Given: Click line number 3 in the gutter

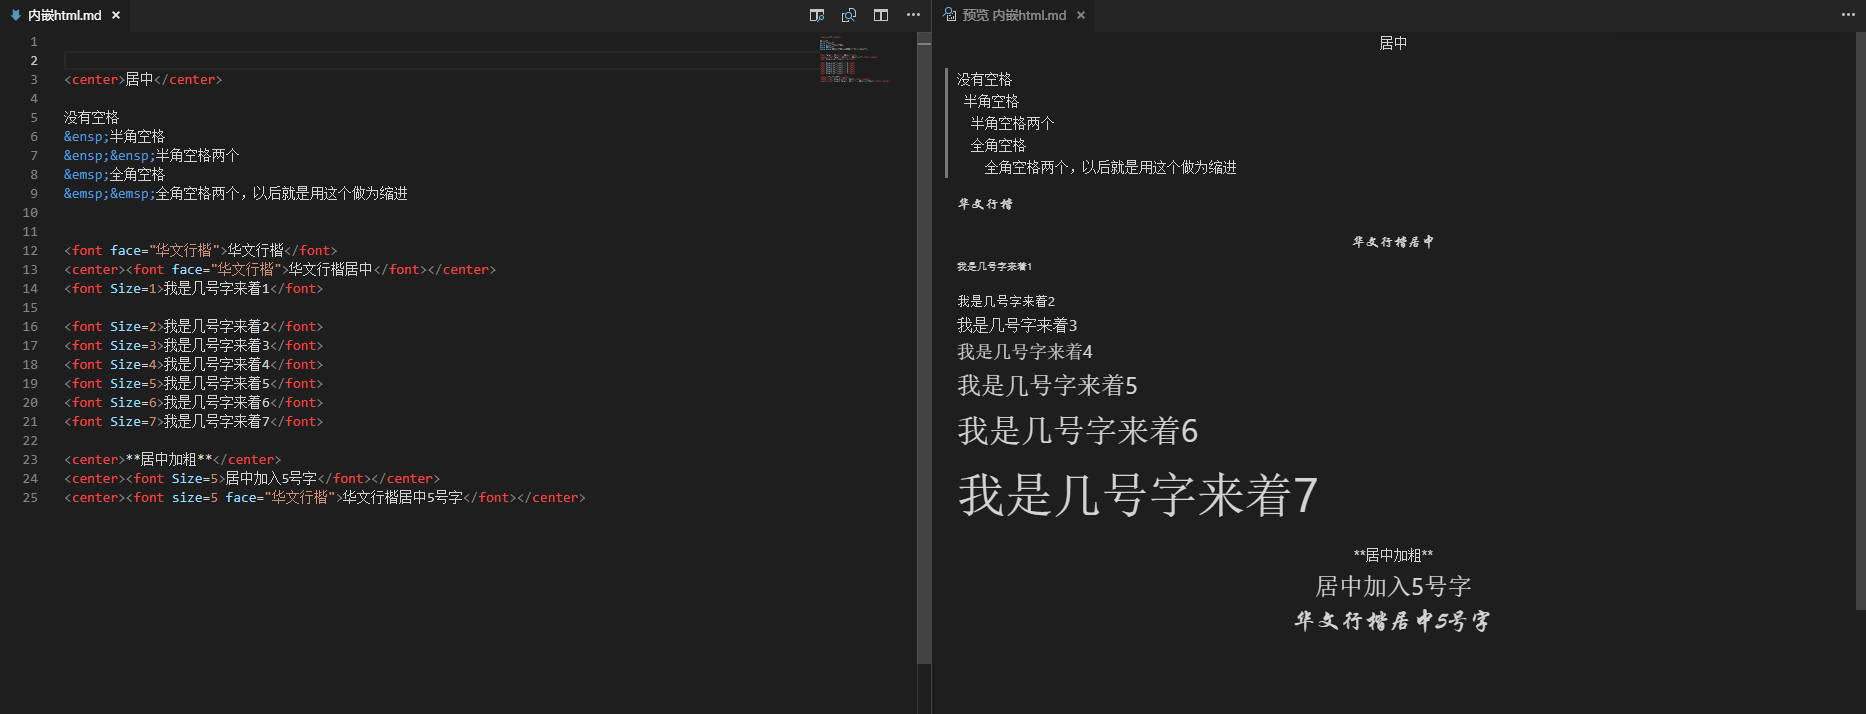Looking at the screenshot, I should 34,79.
